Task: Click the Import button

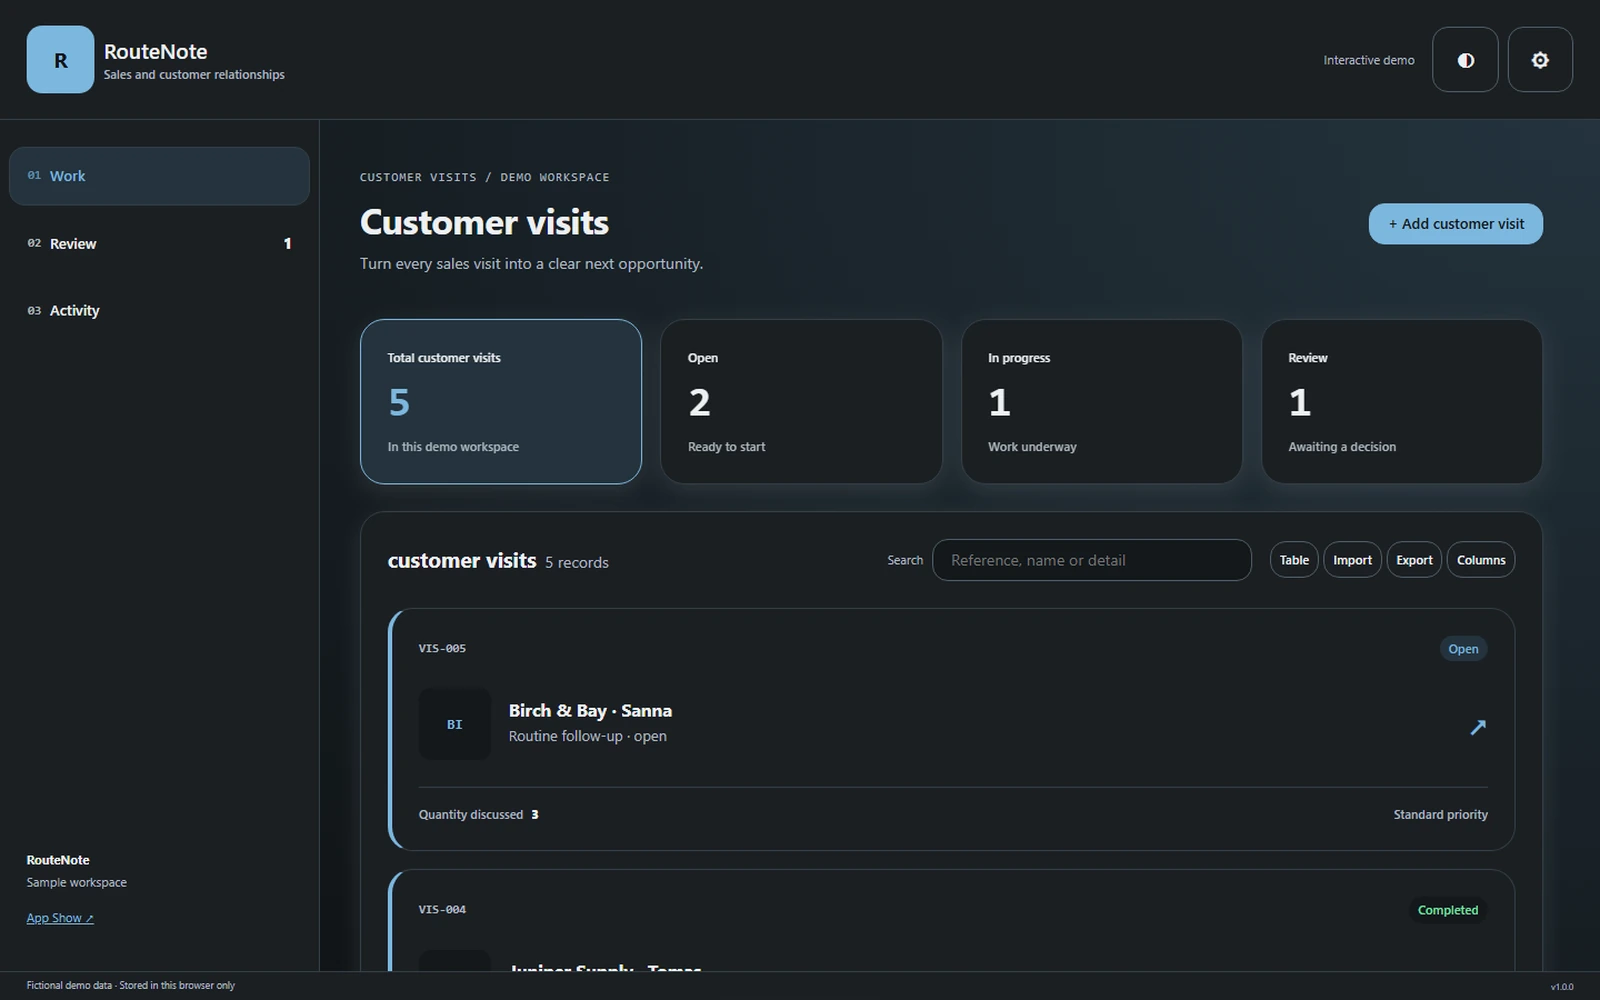Action: (x=1352, y=560)
